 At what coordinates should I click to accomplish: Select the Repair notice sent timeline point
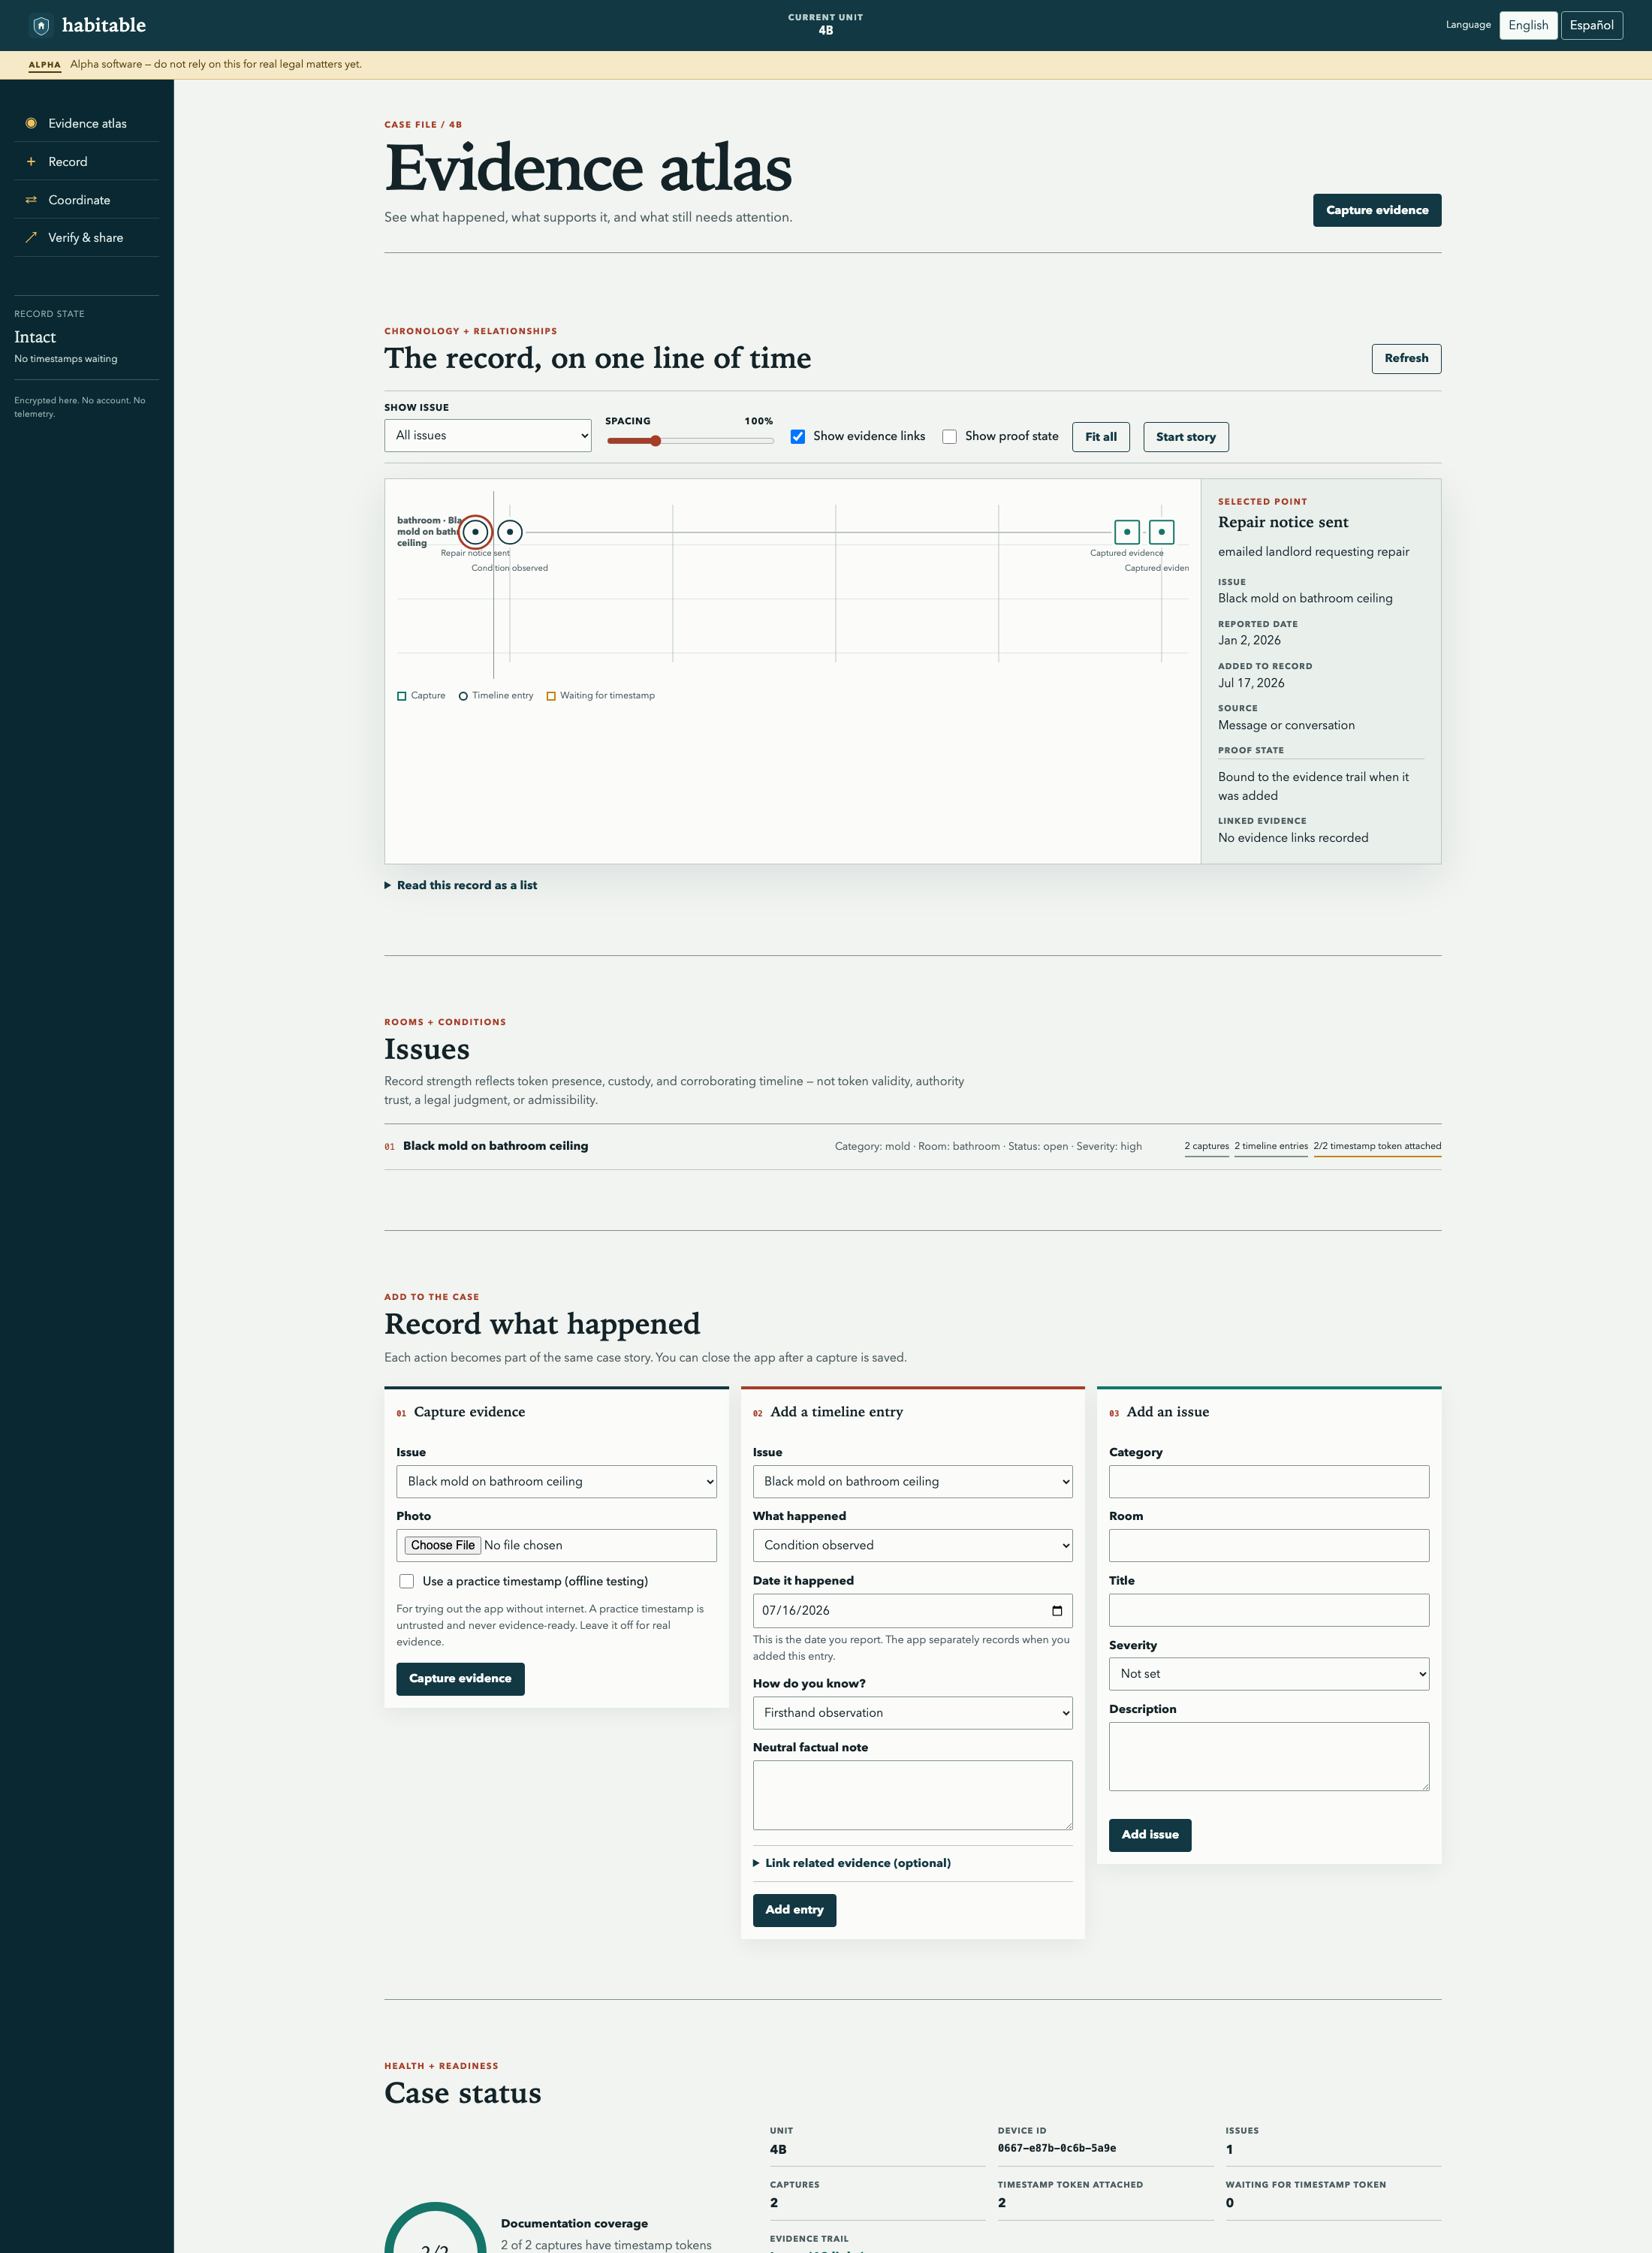[x=476, y=532]
